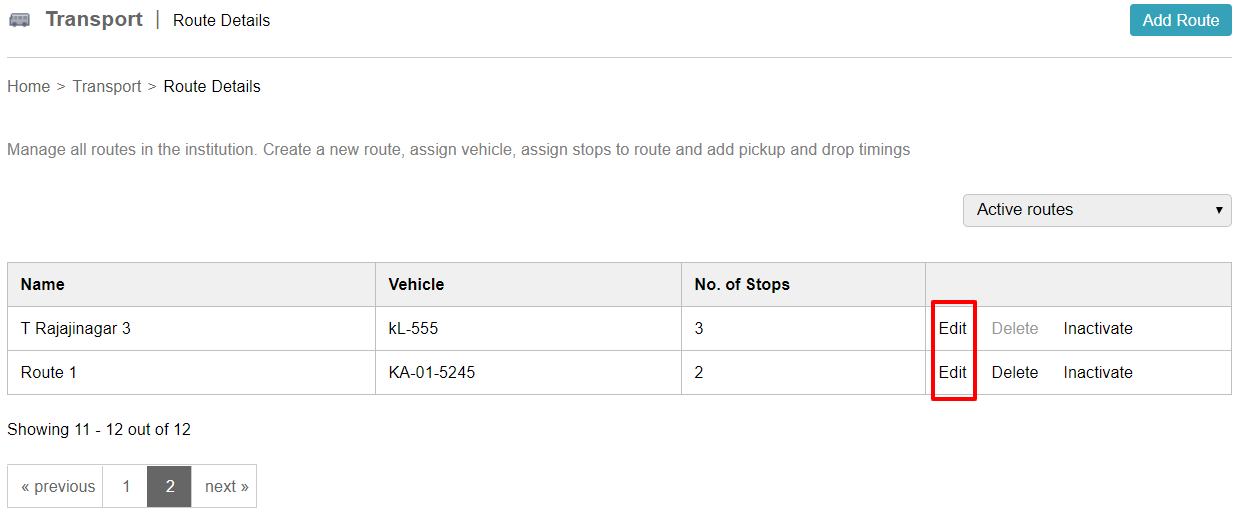Click next page button
The width and height of the screenshot is (1240, 516).
(224, 486)
